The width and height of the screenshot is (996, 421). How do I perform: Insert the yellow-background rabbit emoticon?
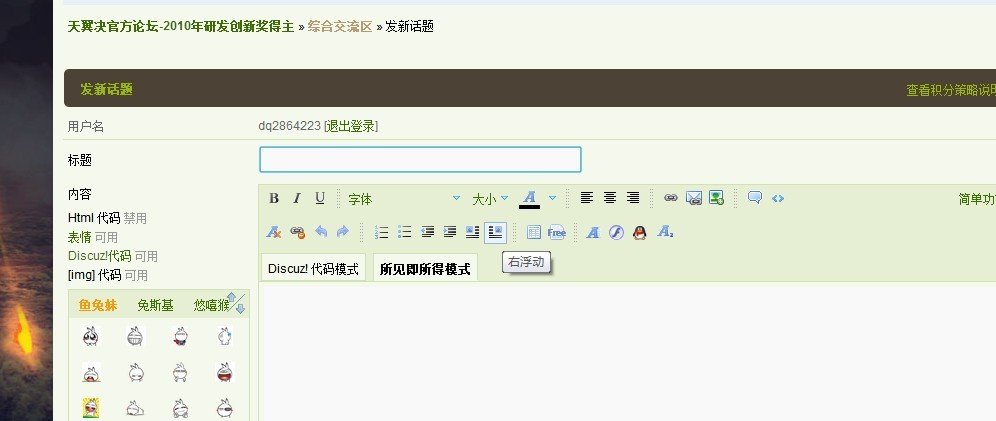point(91,408)
